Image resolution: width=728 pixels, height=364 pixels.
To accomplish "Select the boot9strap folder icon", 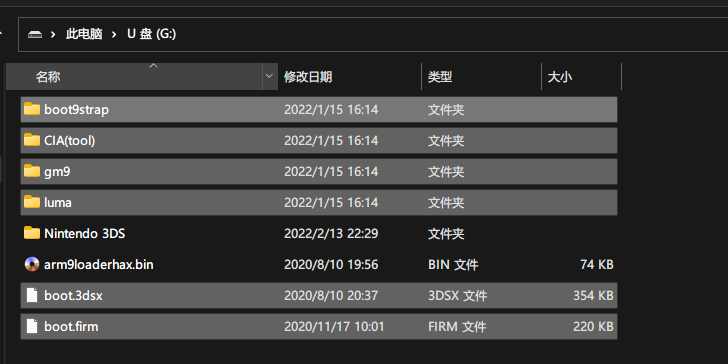I will click(32, 109).
